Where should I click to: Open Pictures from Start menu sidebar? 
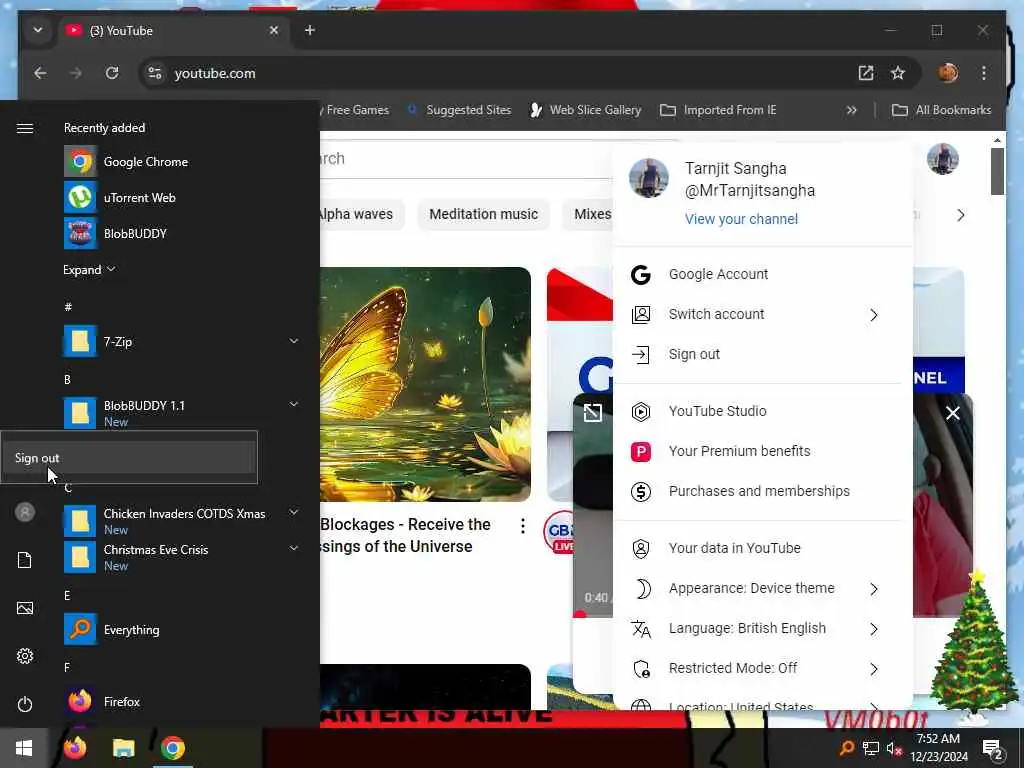(x=25, y=608)
